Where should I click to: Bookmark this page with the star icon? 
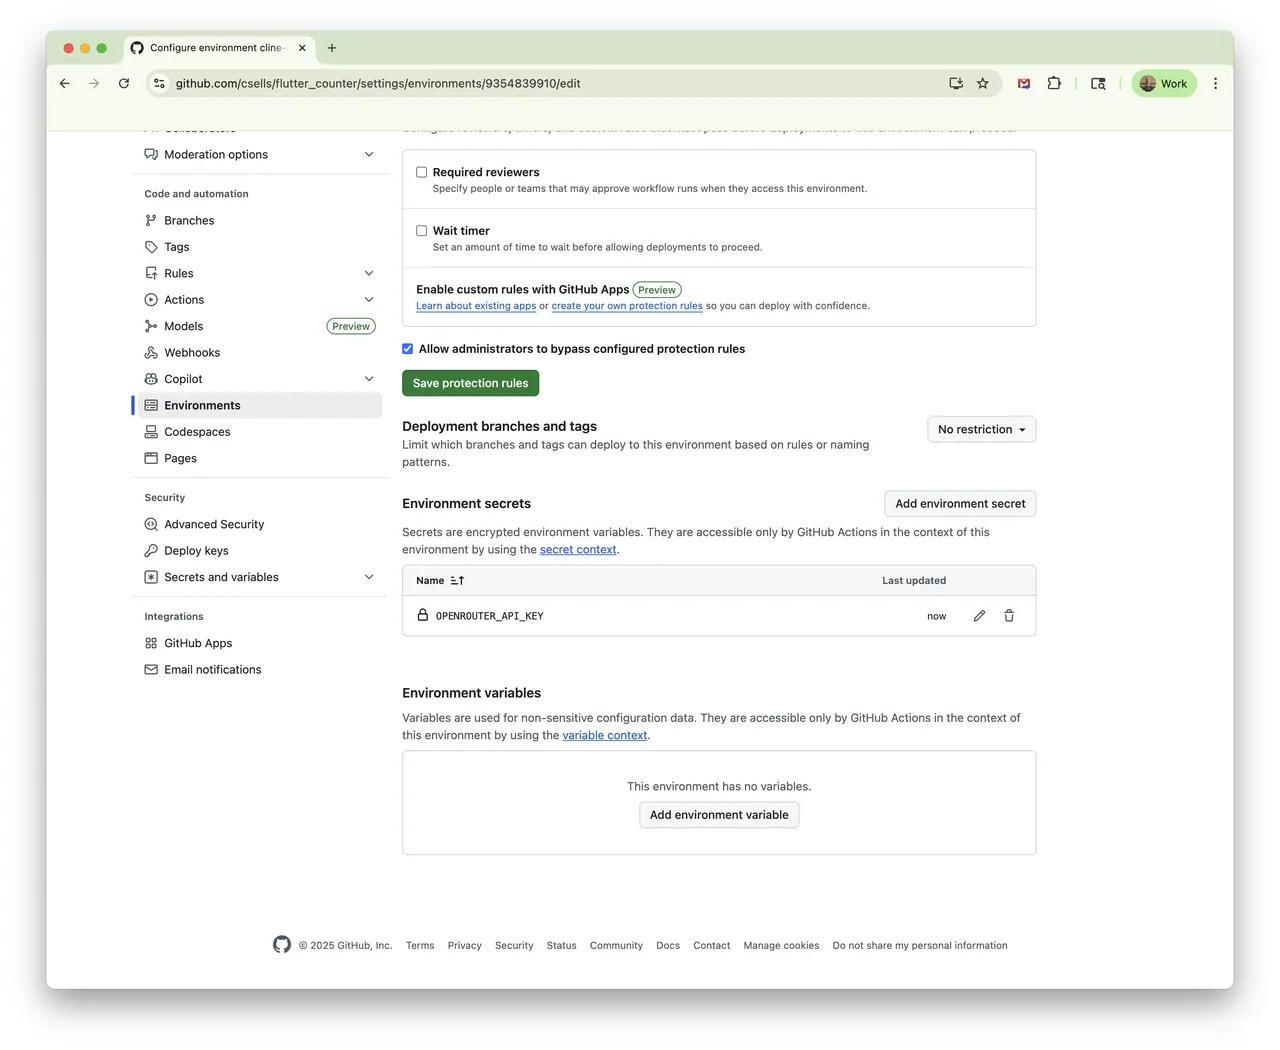click(983, 84)
